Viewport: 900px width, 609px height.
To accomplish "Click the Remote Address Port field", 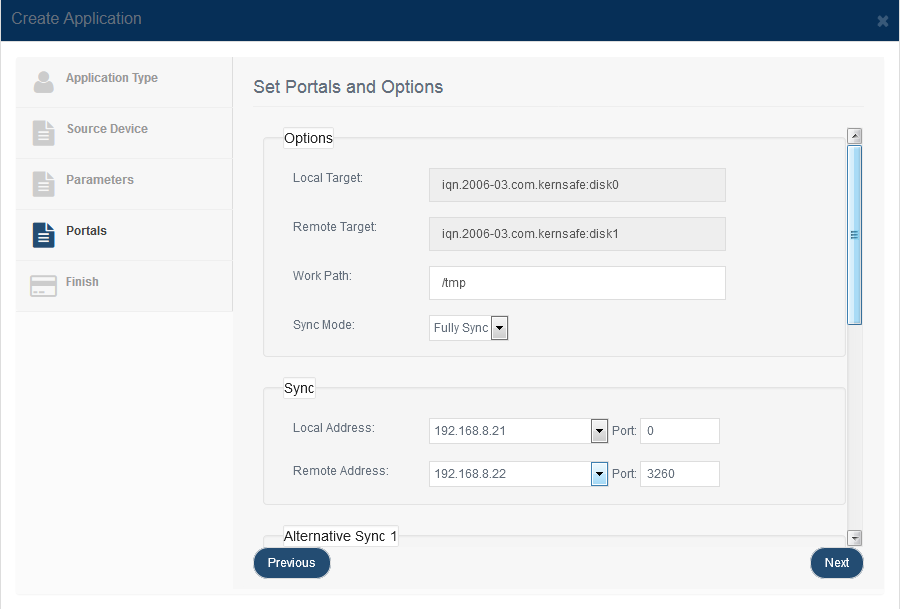I will tap(680, 474).
